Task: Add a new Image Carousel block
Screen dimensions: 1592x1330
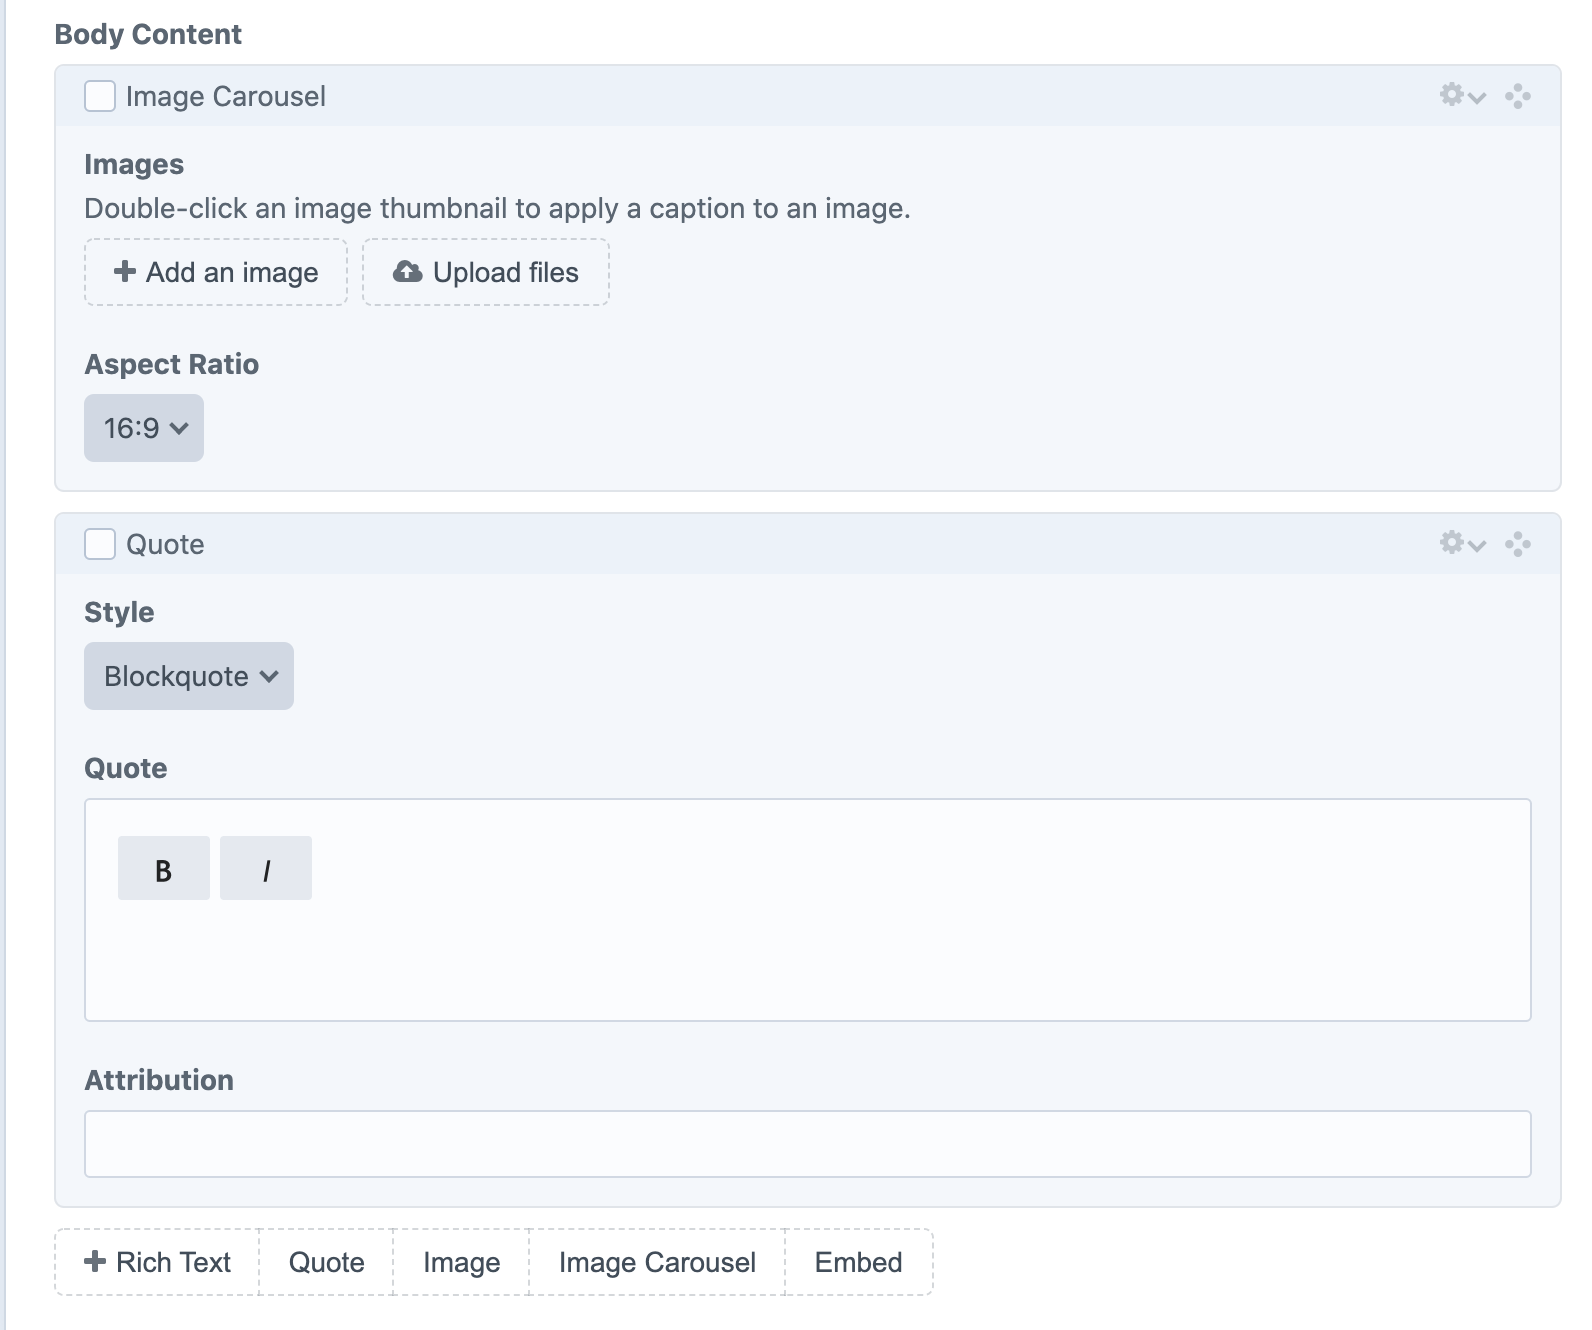Action: click(x=657, y=1262)
